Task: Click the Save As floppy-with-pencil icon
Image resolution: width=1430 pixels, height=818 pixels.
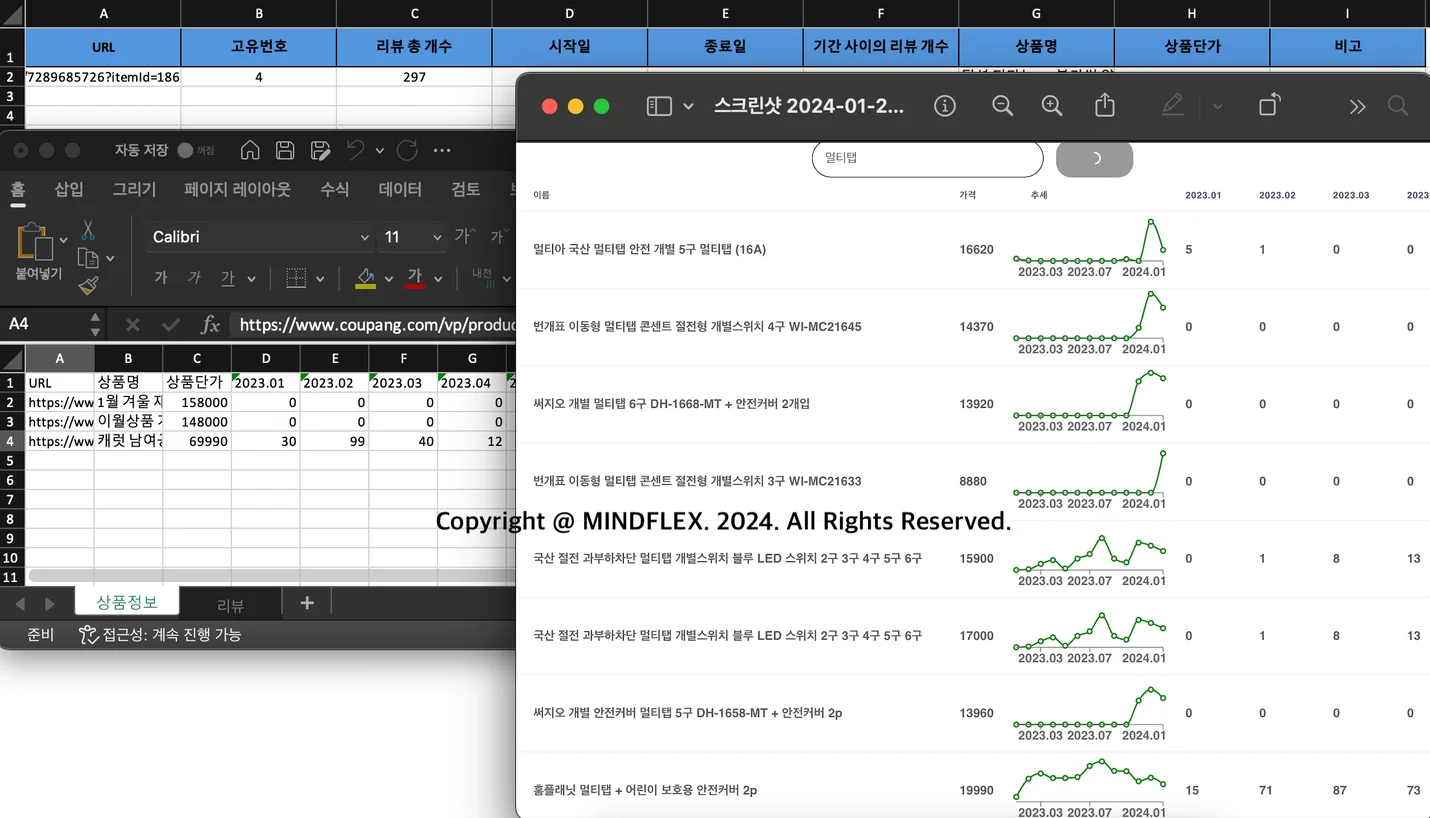Action: pos(320,150)
